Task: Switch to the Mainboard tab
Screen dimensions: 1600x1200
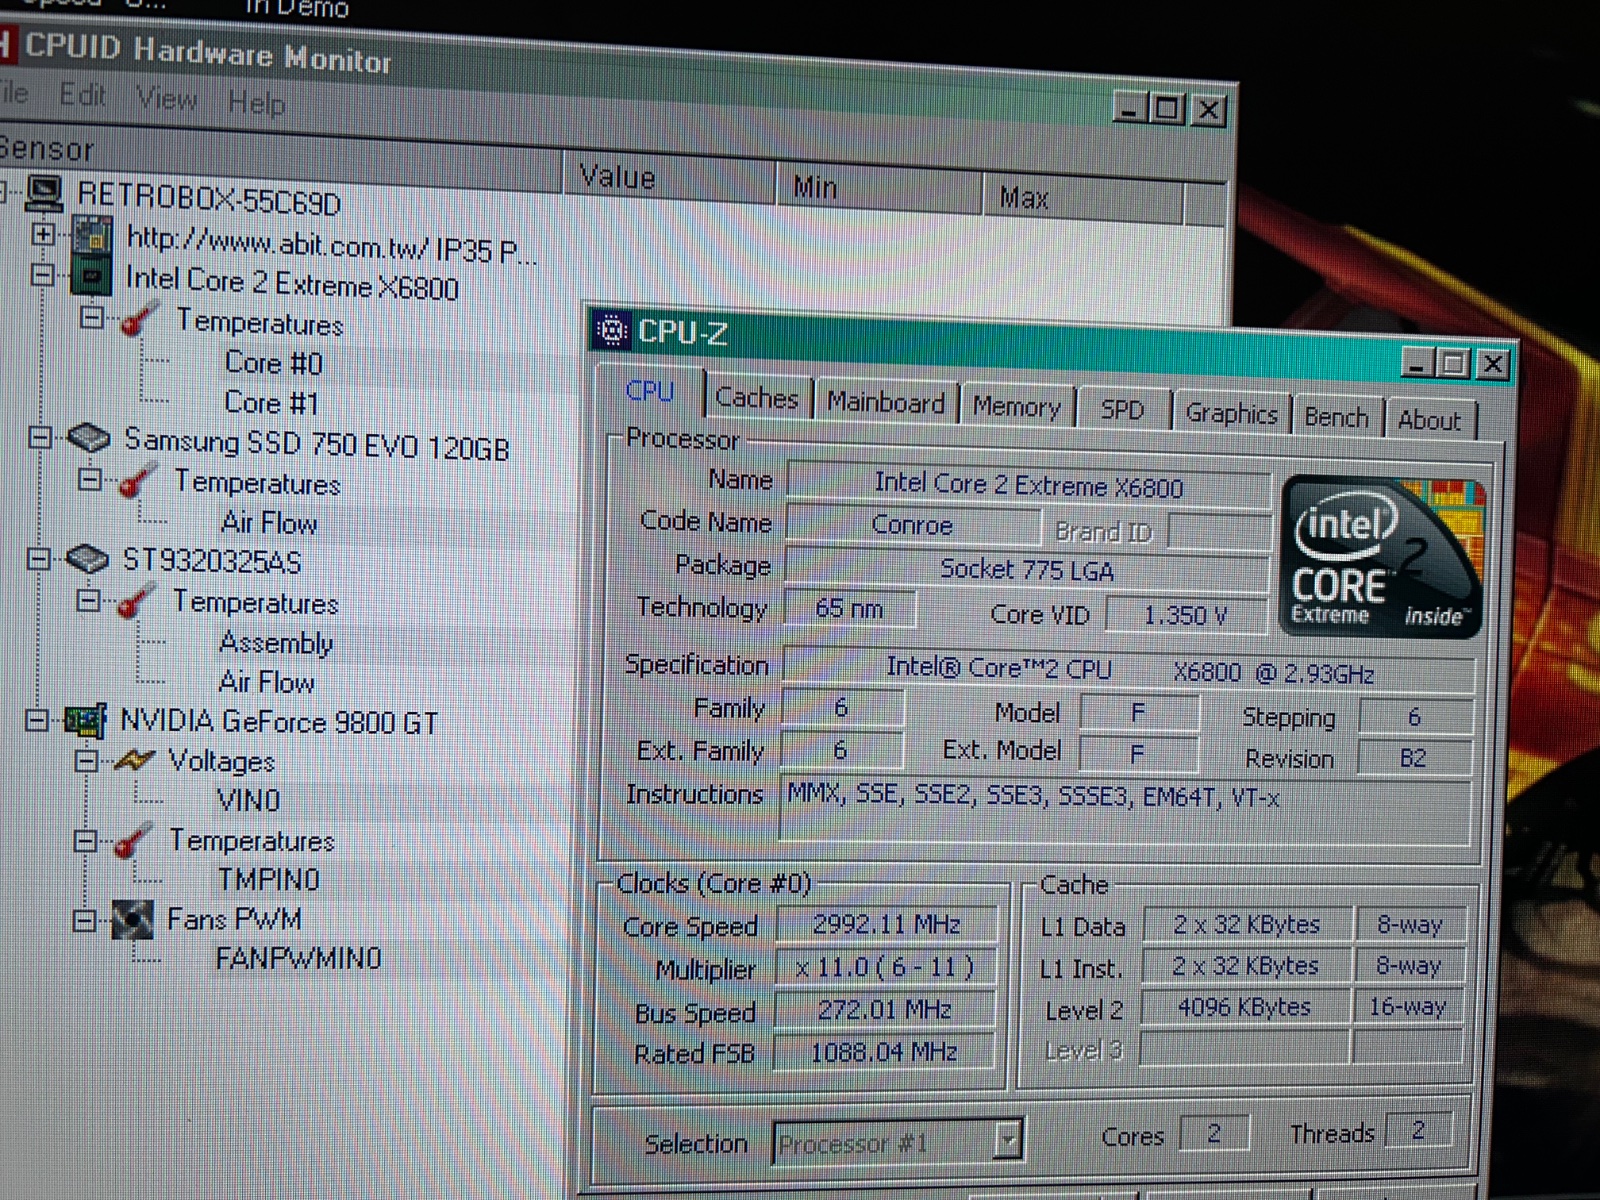Action: (886, 403)
